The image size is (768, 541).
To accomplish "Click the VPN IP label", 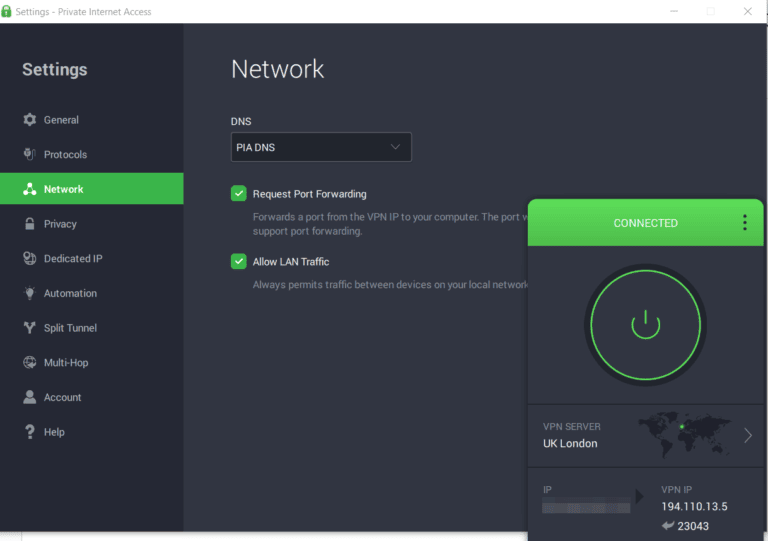I will point(676,490).
